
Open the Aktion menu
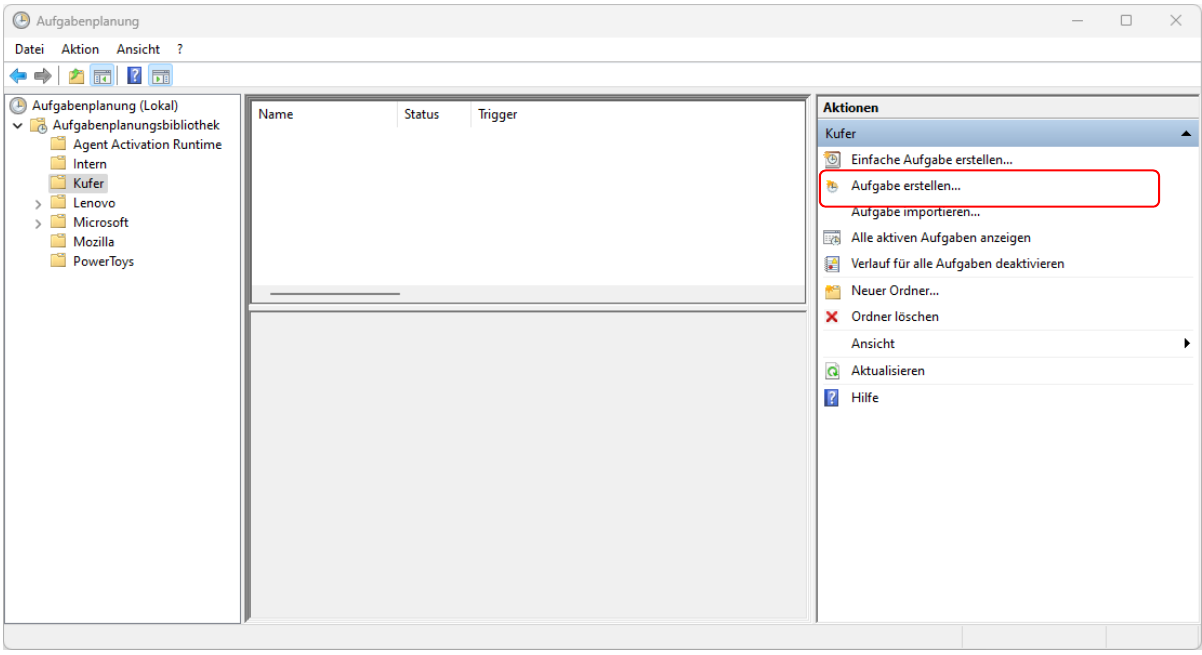(80, 49)
